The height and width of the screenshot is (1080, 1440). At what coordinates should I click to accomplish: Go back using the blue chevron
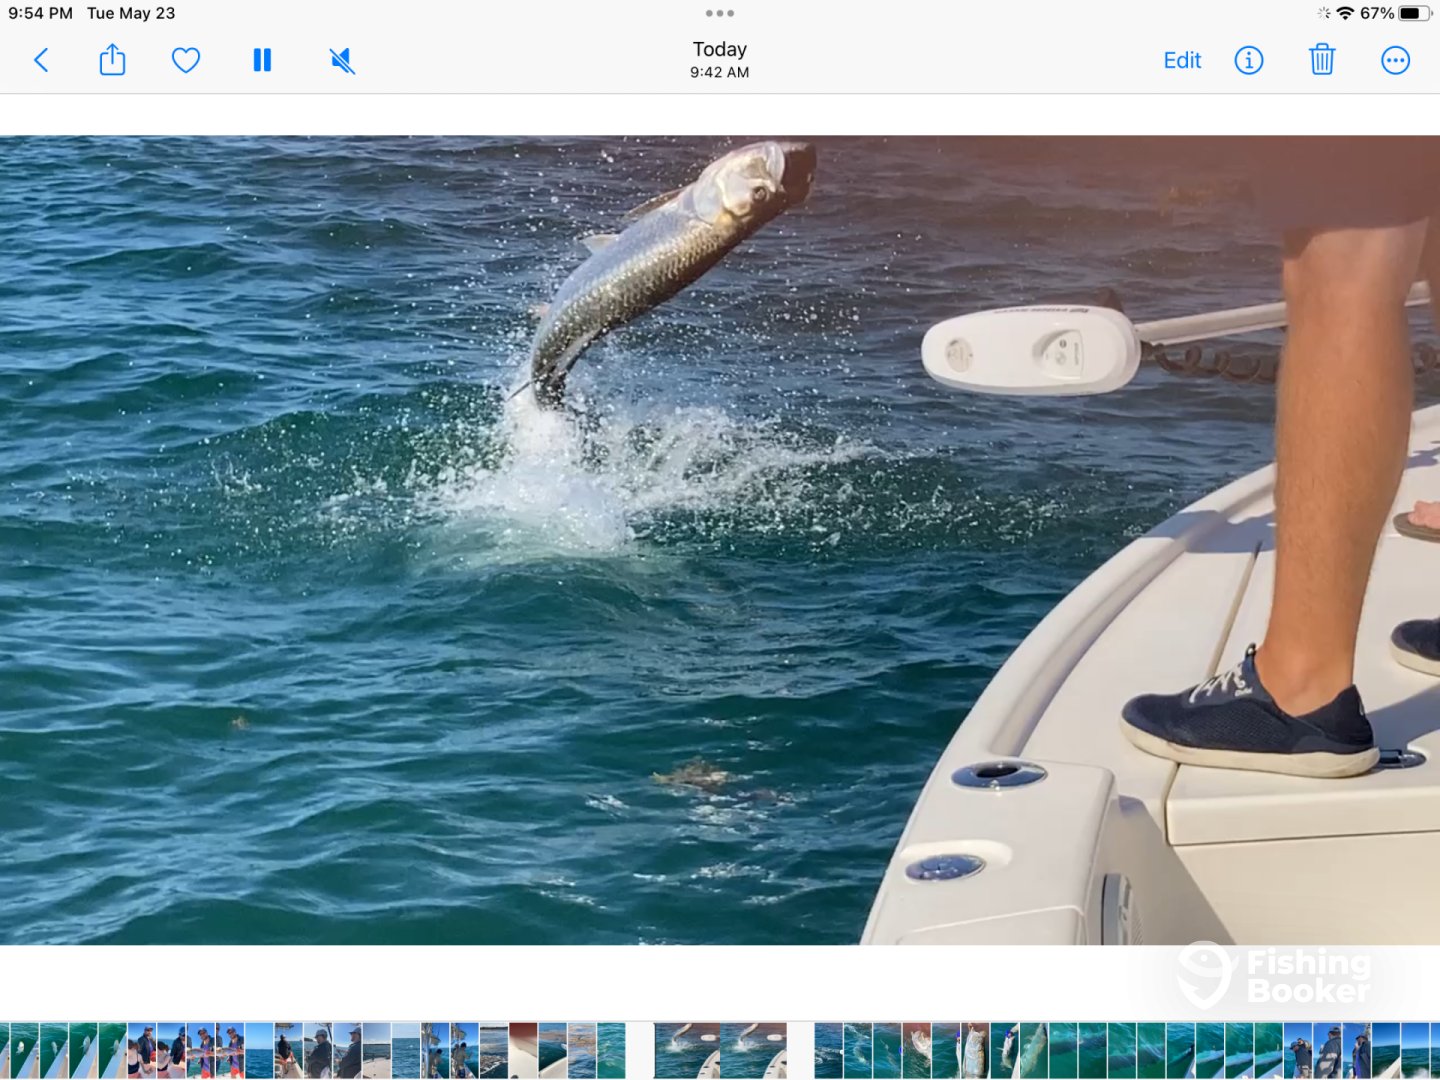click(x=41, y=60)
